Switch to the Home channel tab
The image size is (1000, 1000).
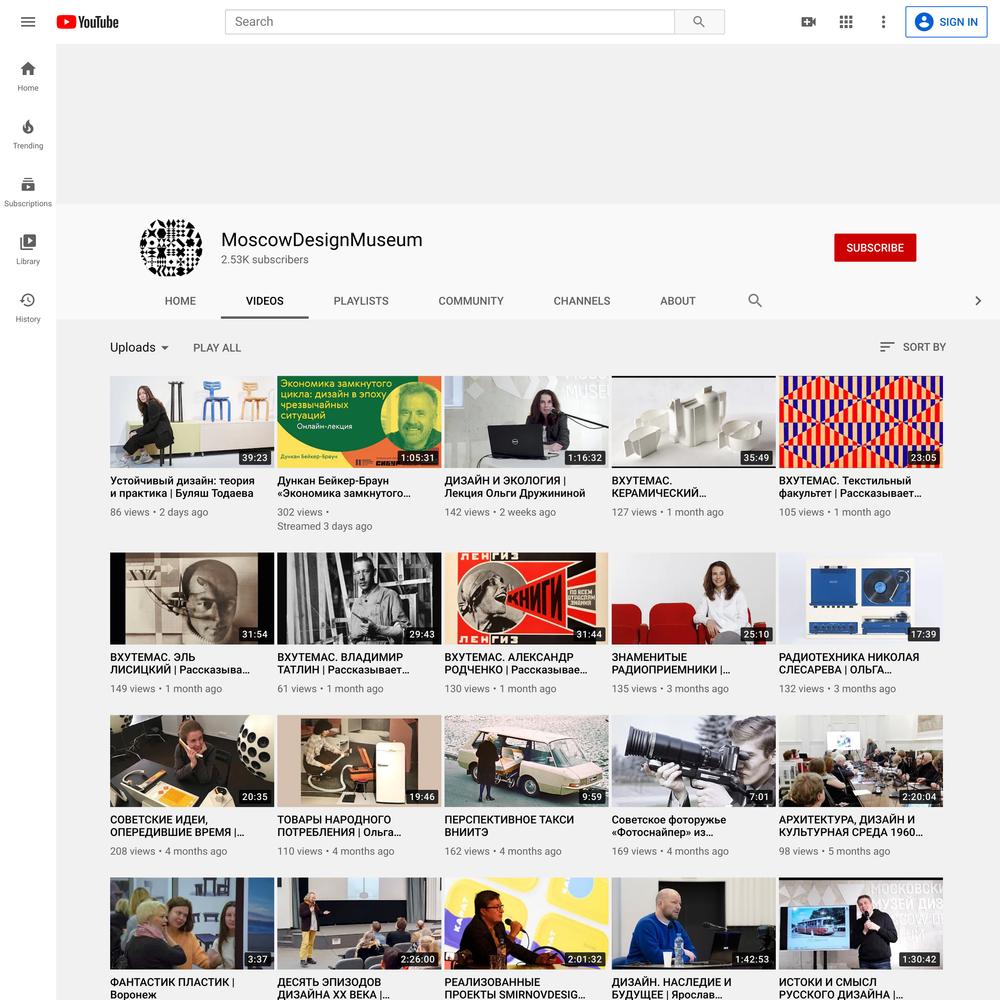pos(180,301)
